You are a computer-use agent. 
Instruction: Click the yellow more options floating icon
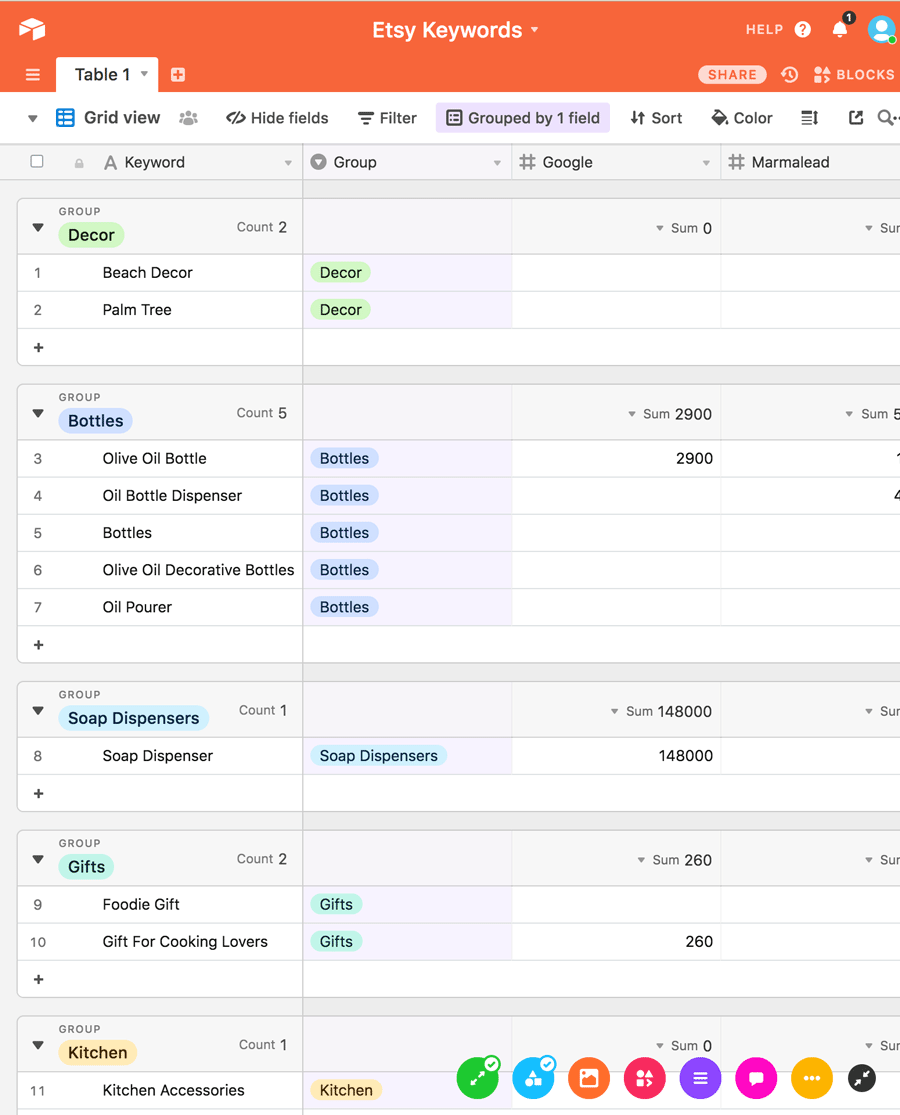(x=812, y=1078)
